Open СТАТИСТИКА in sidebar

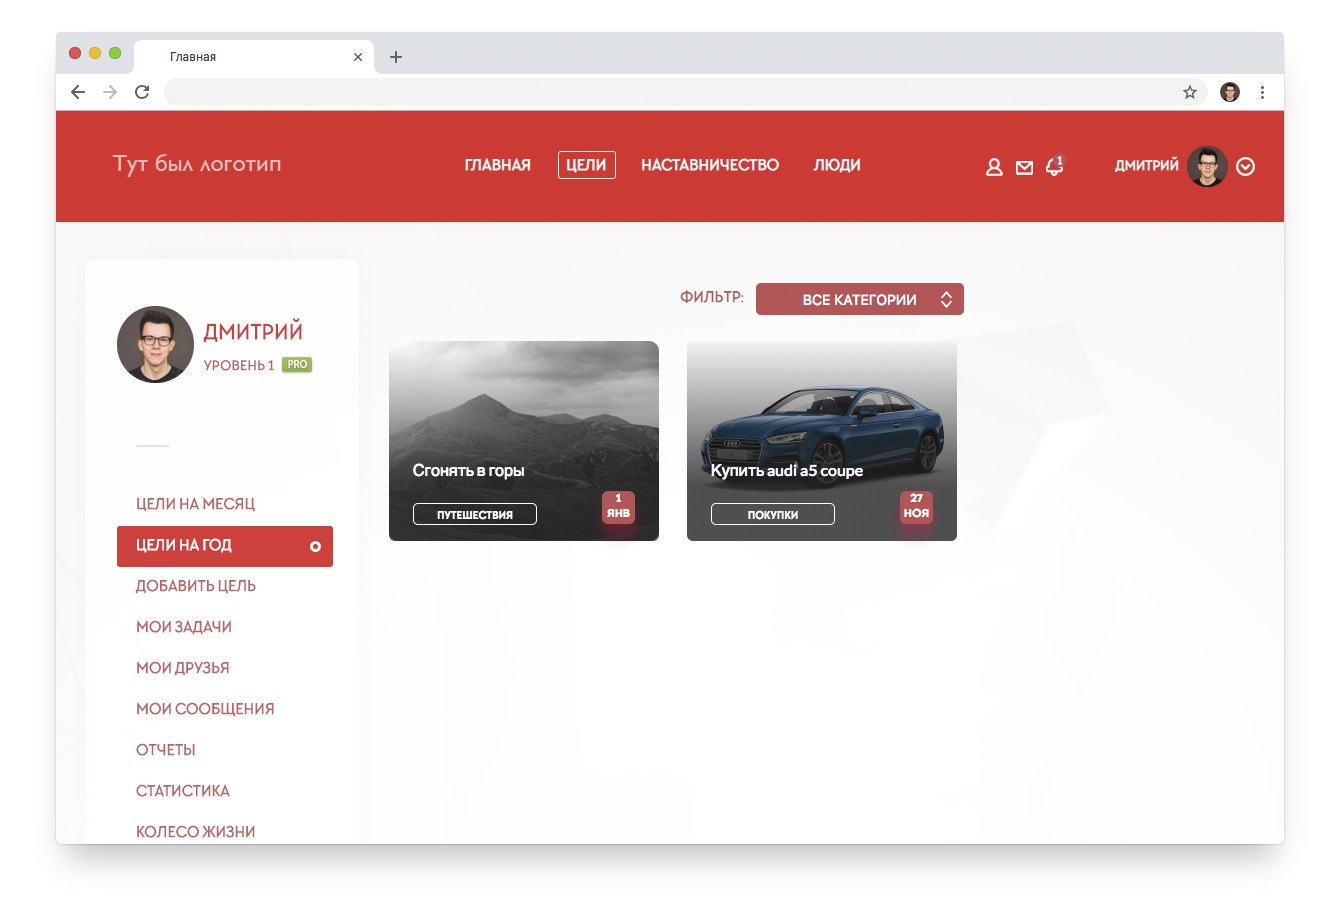tap(183, 791)
